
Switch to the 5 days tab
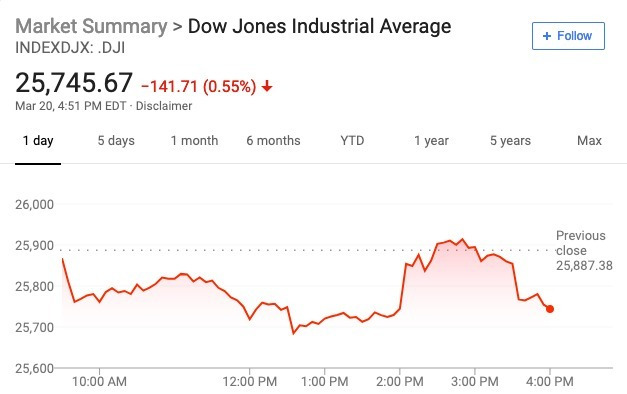click(x=116, y=141)
